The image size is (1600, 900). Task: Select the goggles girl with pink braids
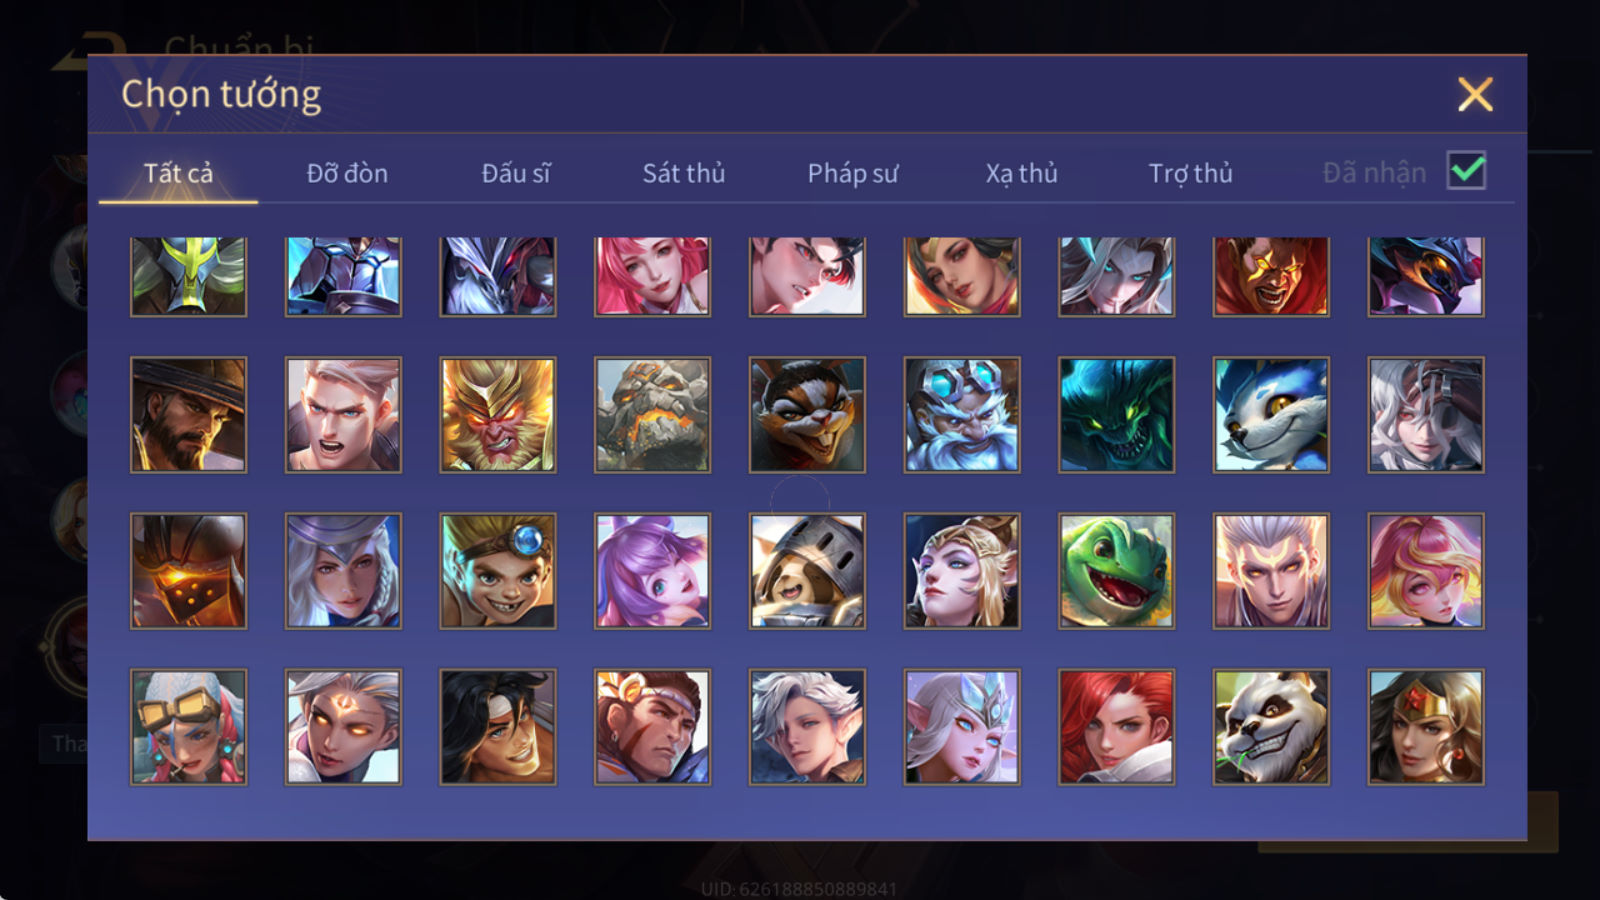[188, 727]
